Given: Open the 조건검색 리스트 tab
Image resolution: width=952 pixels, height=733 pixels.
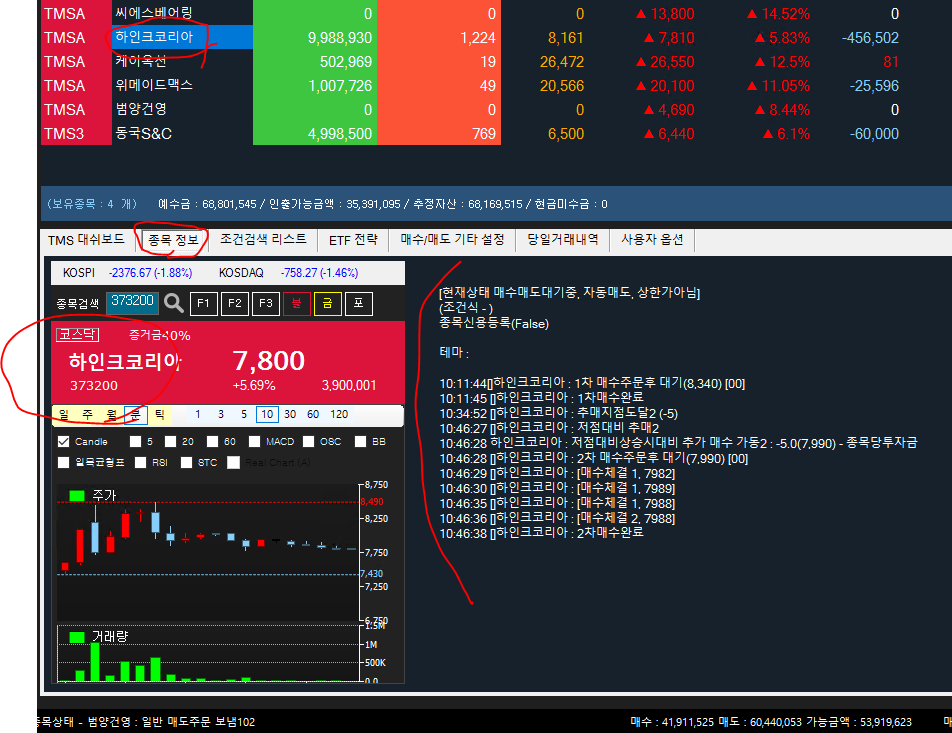Looking at the screenshot, I should [x=263, y=240].
